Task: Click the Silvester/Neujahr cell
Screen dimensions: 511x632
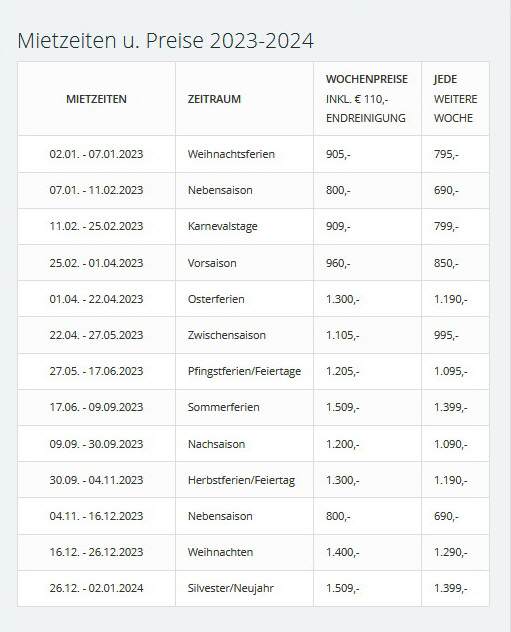Action: [231, 588]
